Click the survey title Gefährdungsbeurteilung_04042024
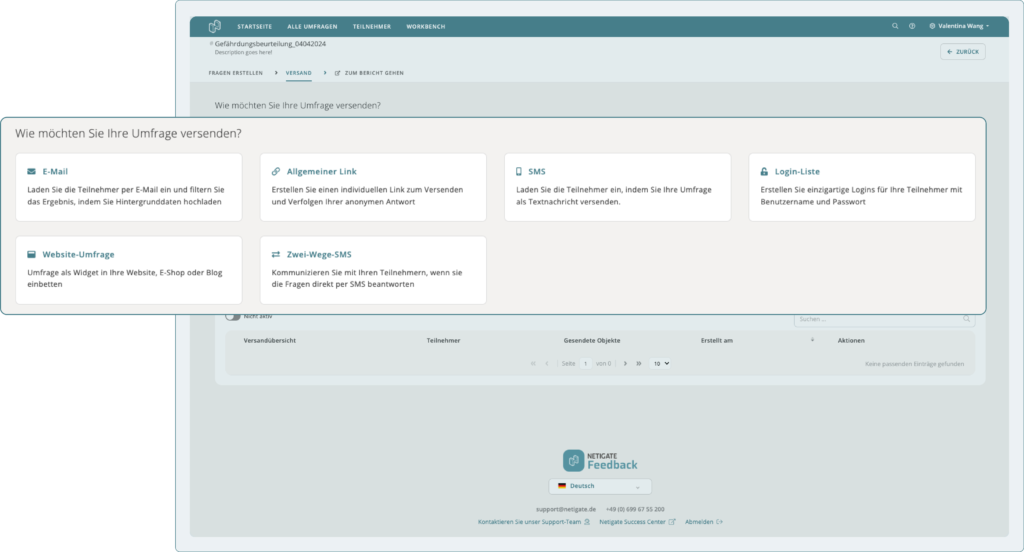The image size is (1024, 552). [270, 44]
